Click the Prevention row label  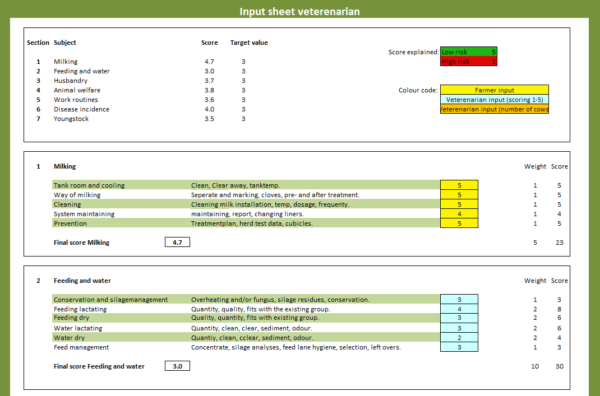point(70,223)
